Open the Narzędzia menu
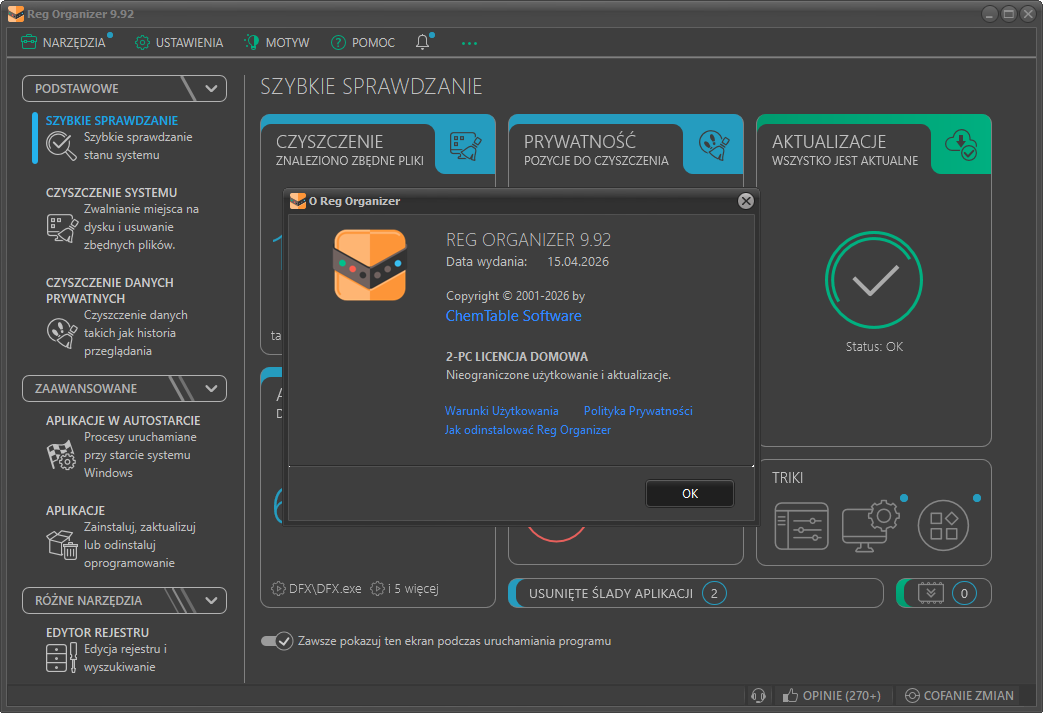The height and width of the screenshot is (713, 1043). coord(65,43)
